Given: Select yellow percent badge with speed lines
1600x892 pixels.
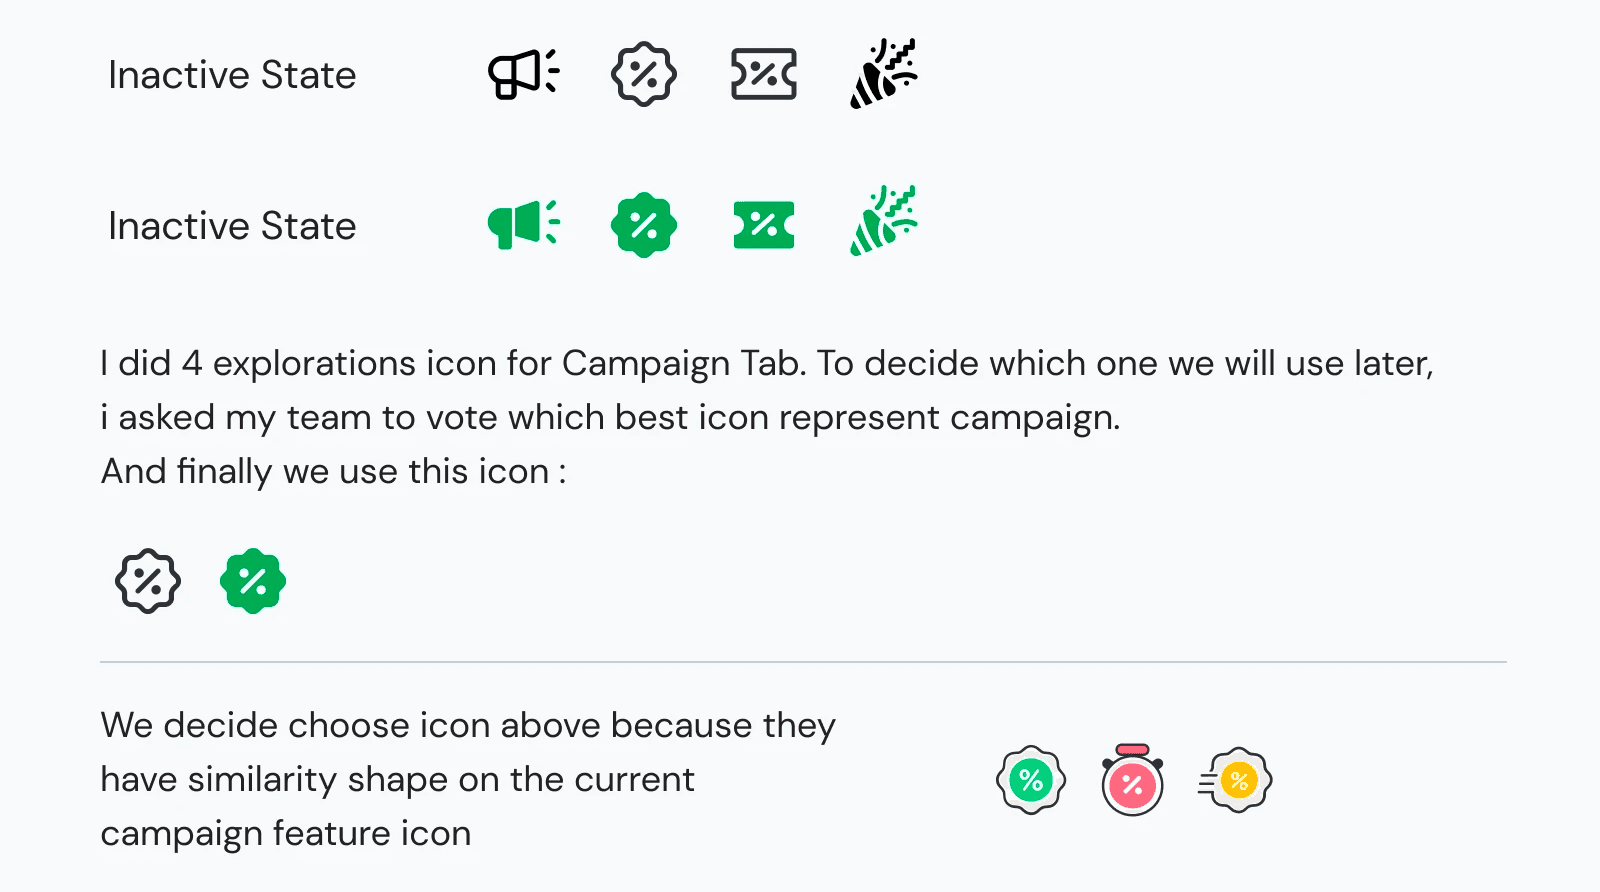Looking at the screenshot, I should pyautogui.click(x=1236, y=780).
